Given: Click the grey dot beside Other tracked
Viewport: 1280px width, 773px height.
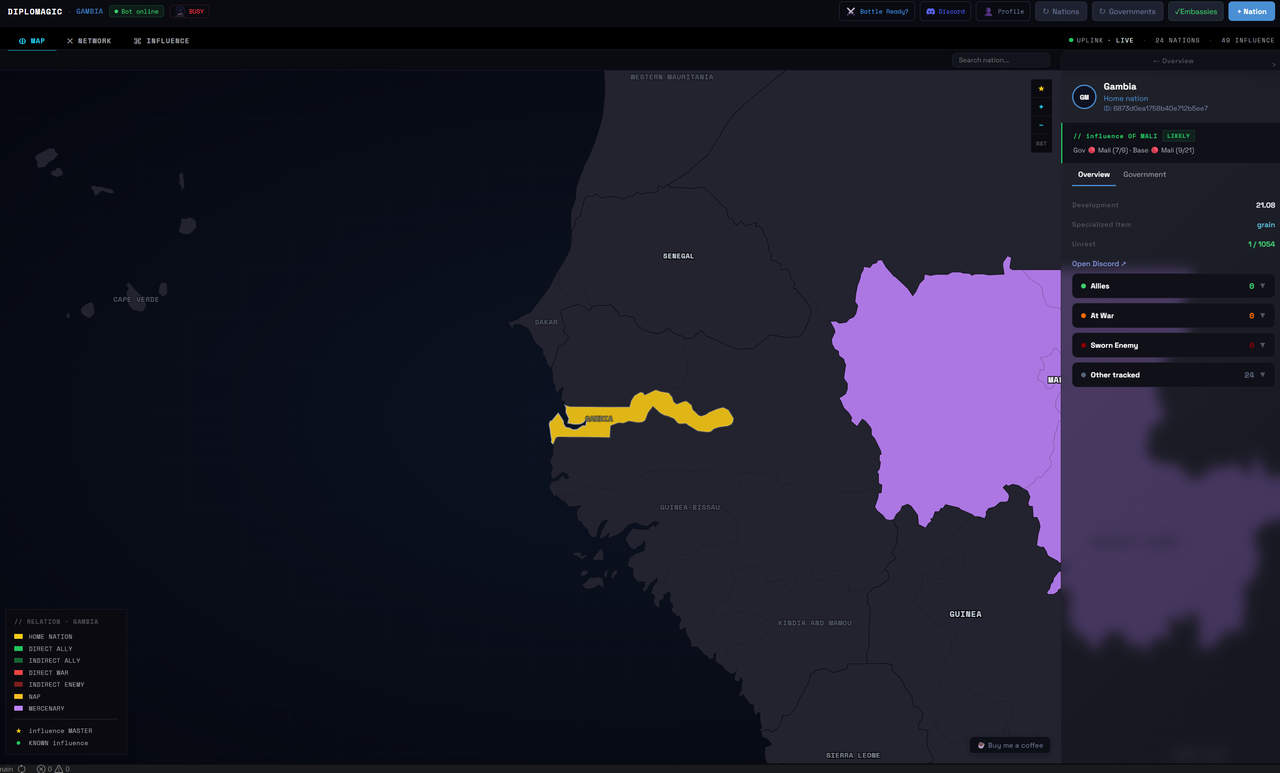Looking at the screenshot, I should 1083,375.
